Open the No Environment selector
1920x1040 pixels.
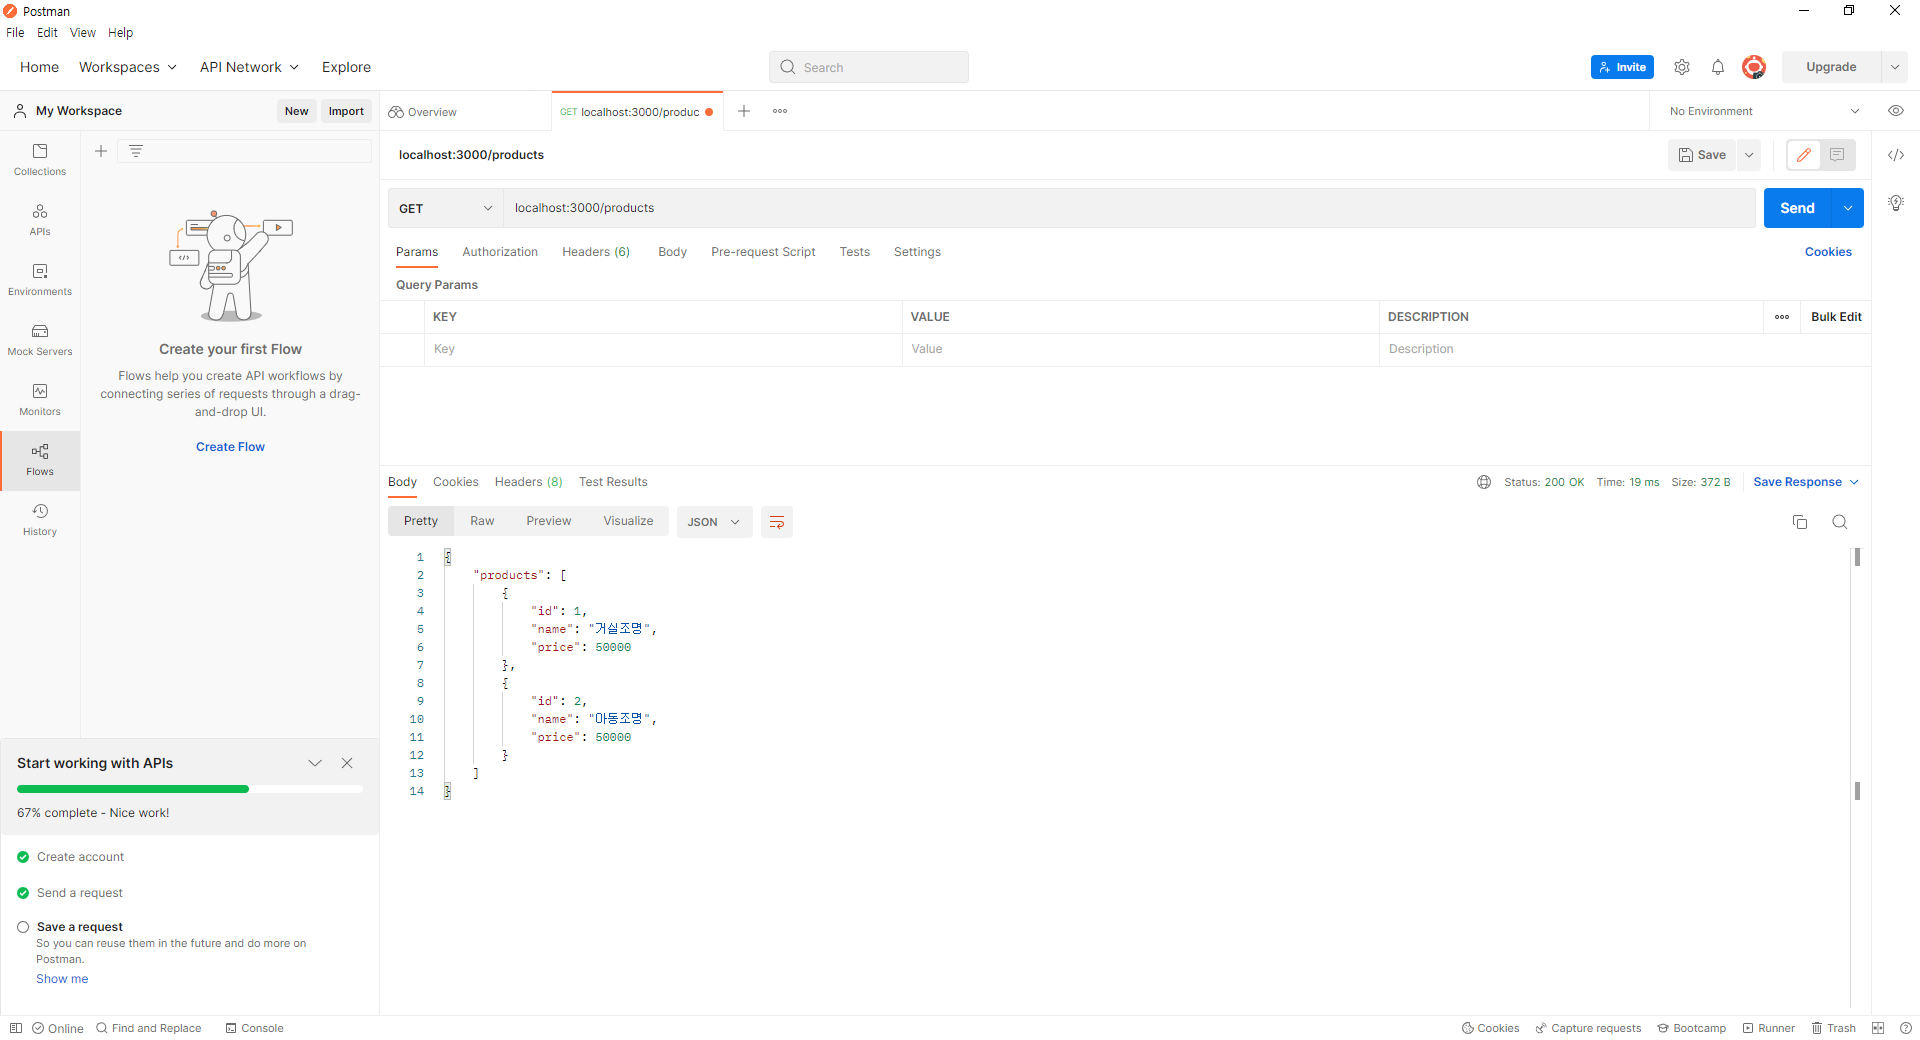tap(1765, 111)
